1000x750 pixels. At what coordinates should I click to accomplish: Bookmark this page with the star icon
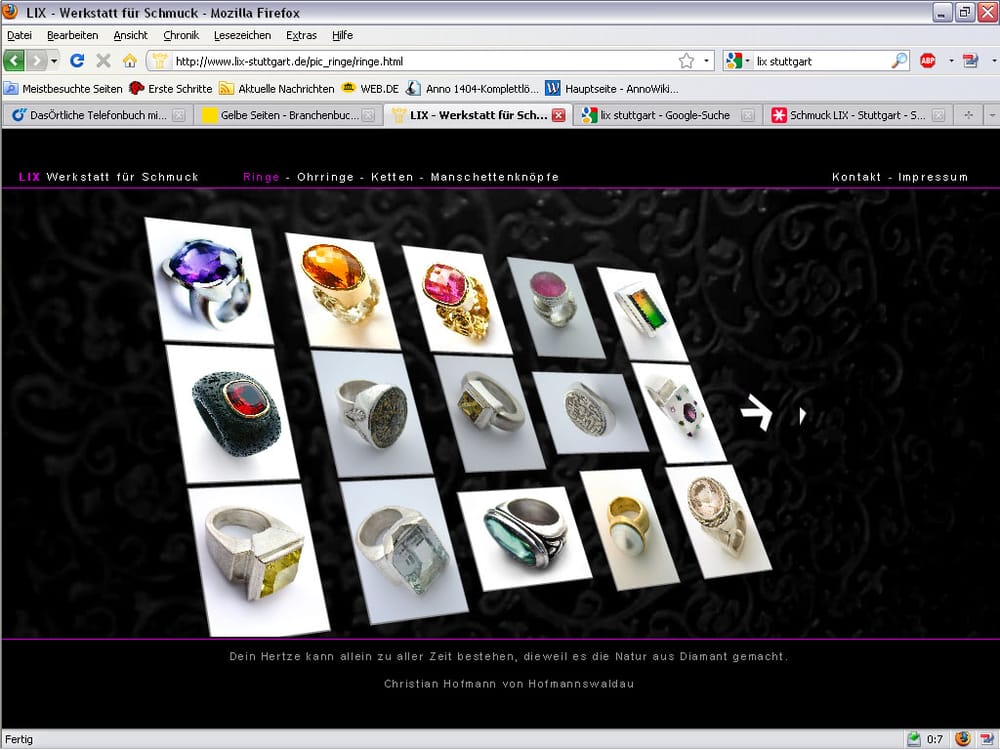(x=686, y=61)
